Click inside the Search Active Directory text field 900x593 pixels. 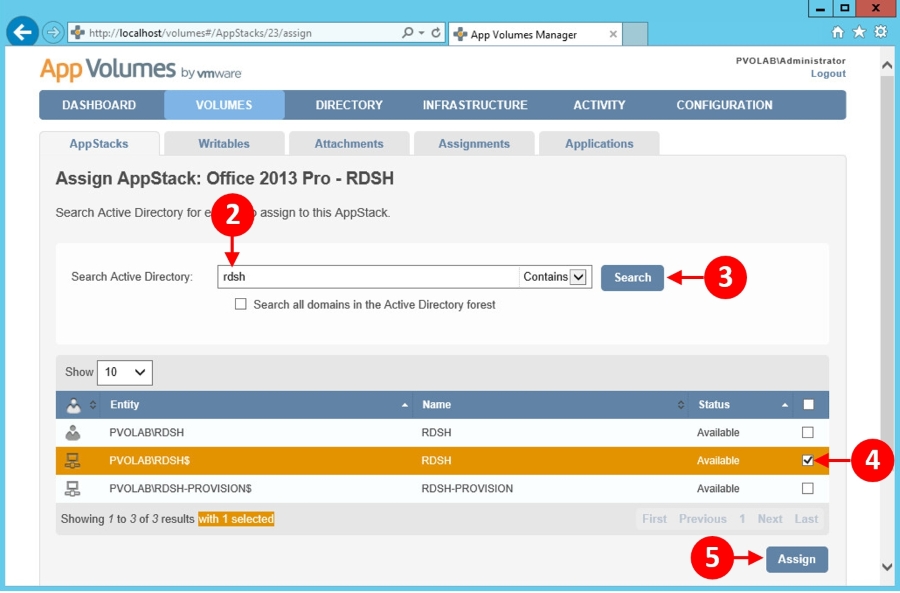pos(370,277)
